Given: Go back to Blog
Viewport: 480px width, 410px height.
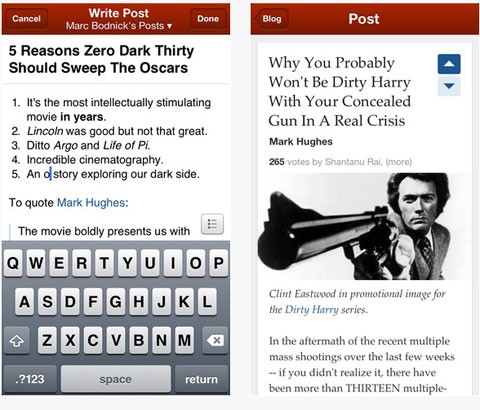Looking at the screenshot, I should (x=271, y=19).
